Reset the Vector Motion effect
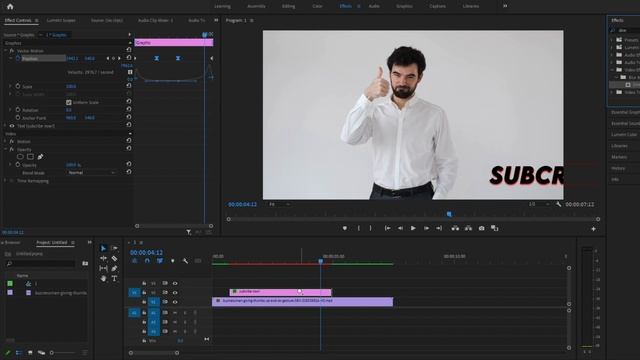The width and height of the screenshot is (640, 360). [129, 50]
